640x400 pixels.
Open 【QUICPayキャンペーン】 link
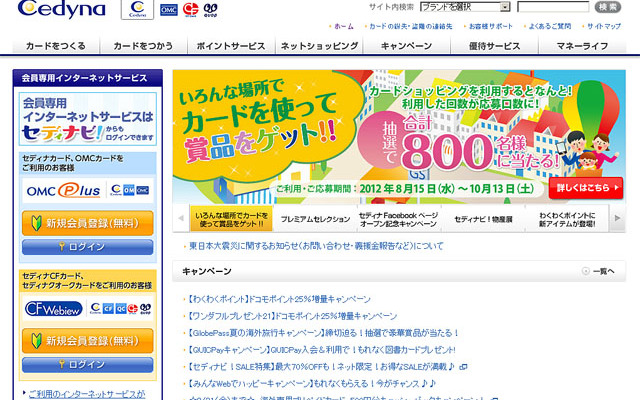point(321,350)
